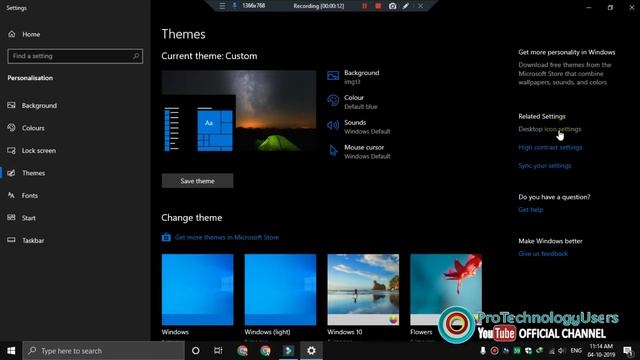The height and width of the screenshot is (360, 640).
Task: Open Task View on taskbar
Action: pos(218,351)
